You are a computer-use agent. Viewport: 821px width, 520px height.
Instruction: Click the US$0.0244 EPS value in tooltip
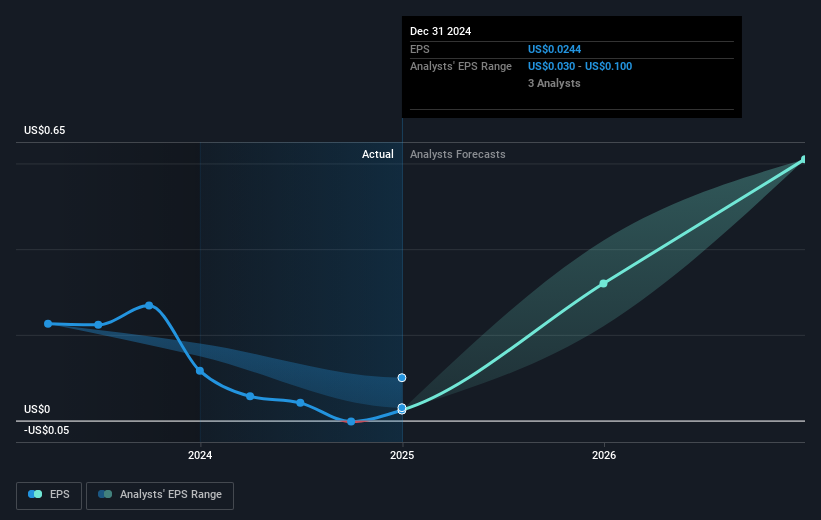point(554,49)
